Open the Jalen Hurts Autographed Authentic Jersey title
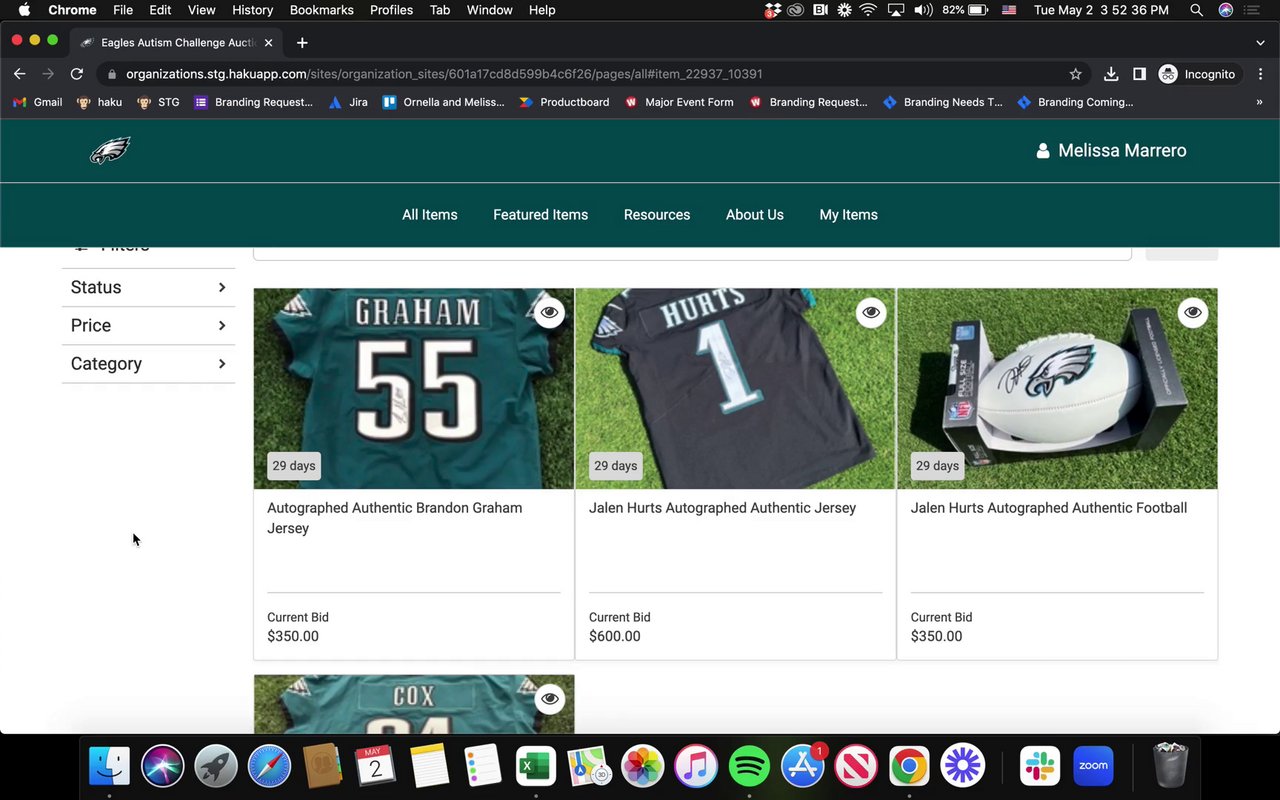Viewport: 1280px width, 800px height. (x=722, y=508)
